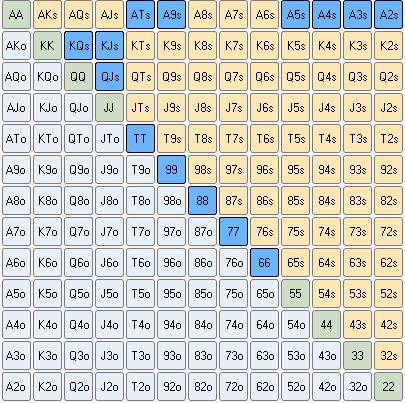405x403 pixels.
Task: Select the 32o offsuit cell
Action: coord(357,386)
